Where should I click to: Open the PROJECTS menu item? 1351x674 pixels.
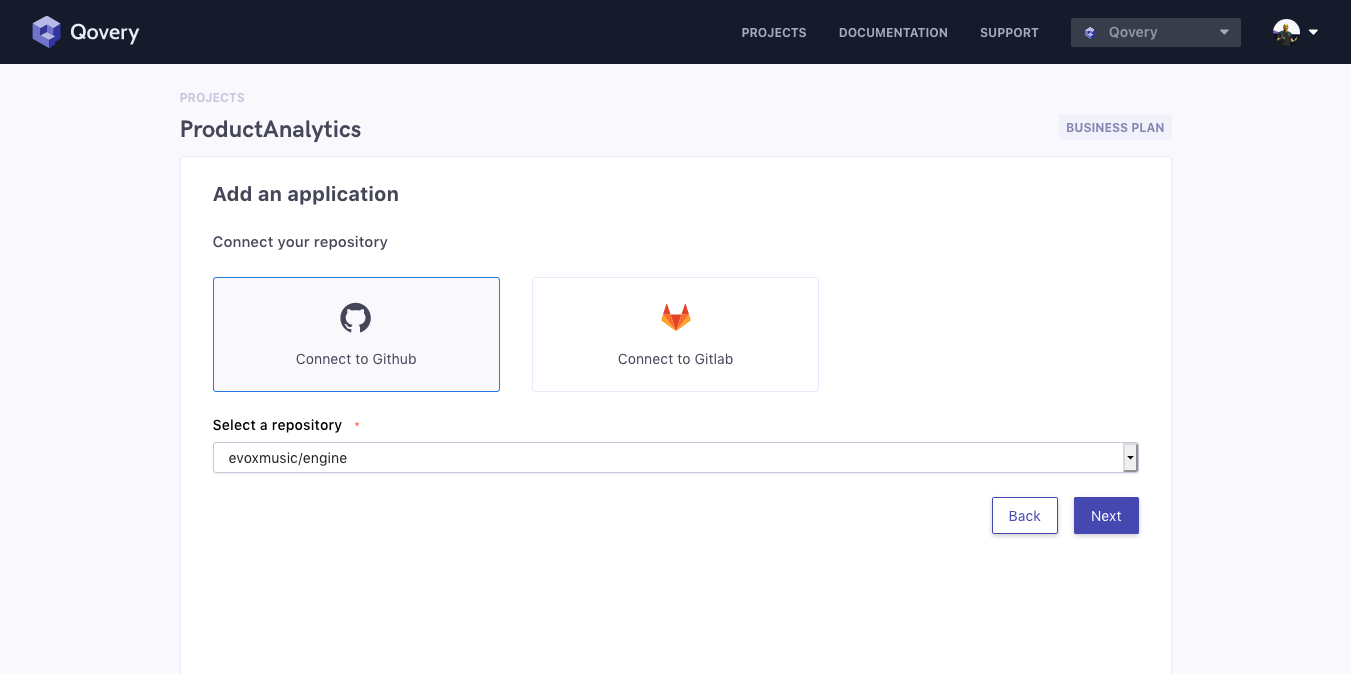click(774, 33)
